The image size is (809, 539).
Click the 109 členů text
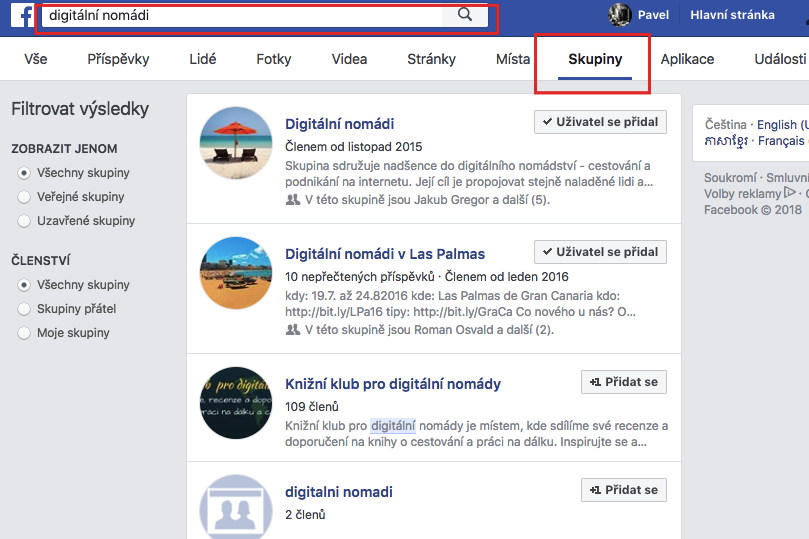coord(312,407)
